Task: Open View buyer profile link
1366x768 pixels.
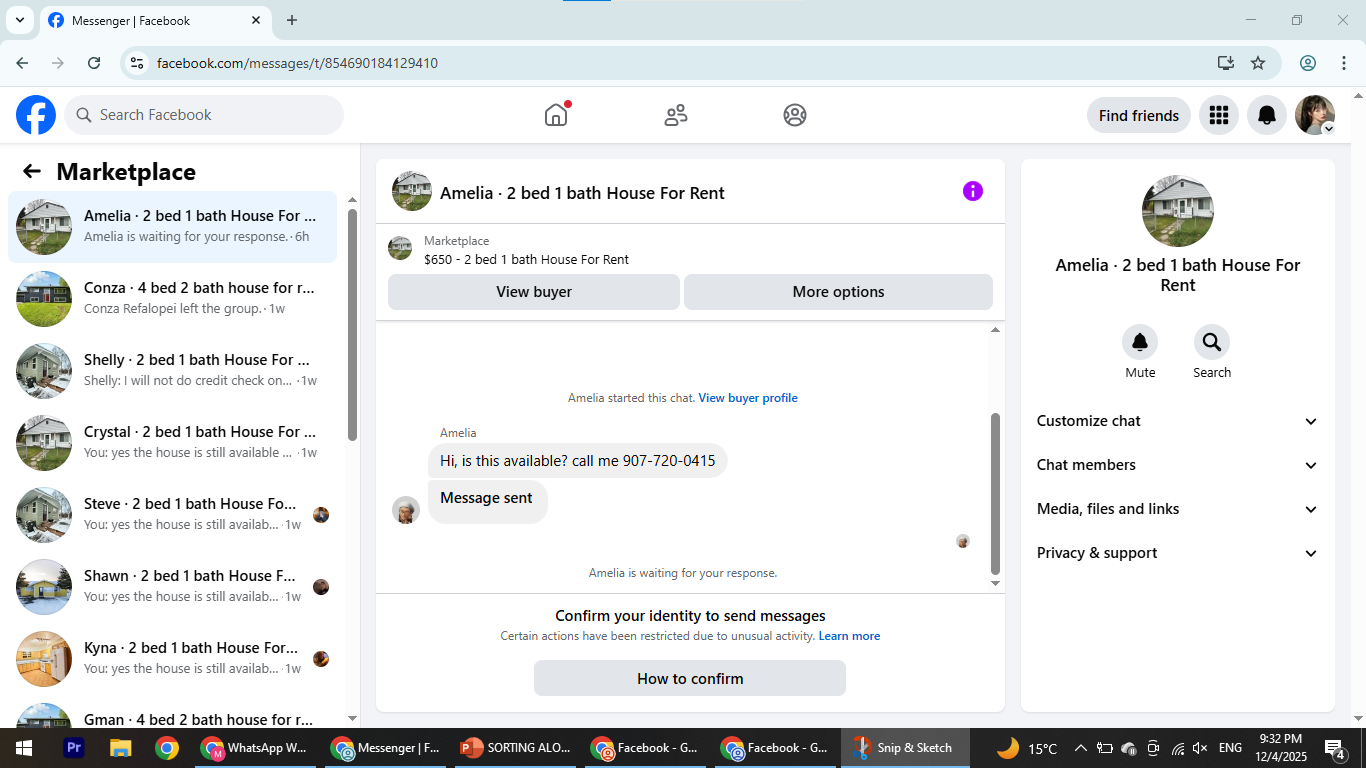Action: click(x=748, y=398)
